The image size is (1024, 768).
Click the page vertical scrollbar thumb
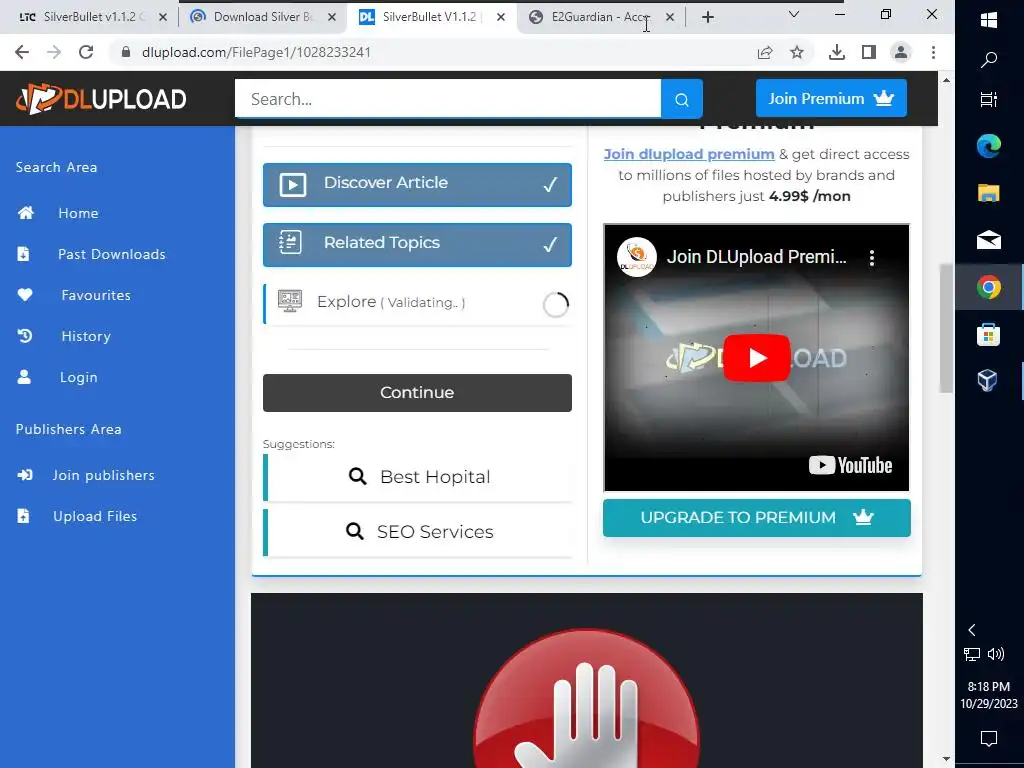tap(946, 328)
